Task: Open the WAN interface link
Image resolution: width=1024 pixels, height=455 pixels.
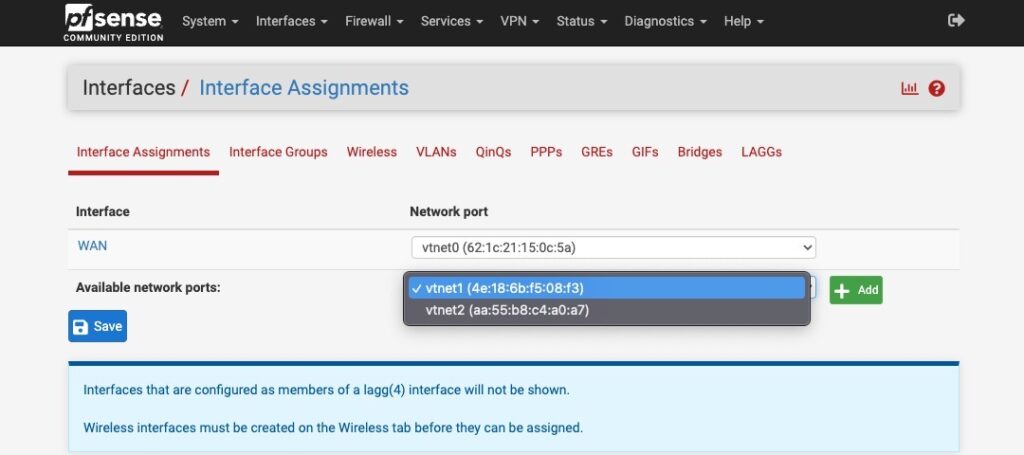Action: pyautogui.click(x=92, y=246)
